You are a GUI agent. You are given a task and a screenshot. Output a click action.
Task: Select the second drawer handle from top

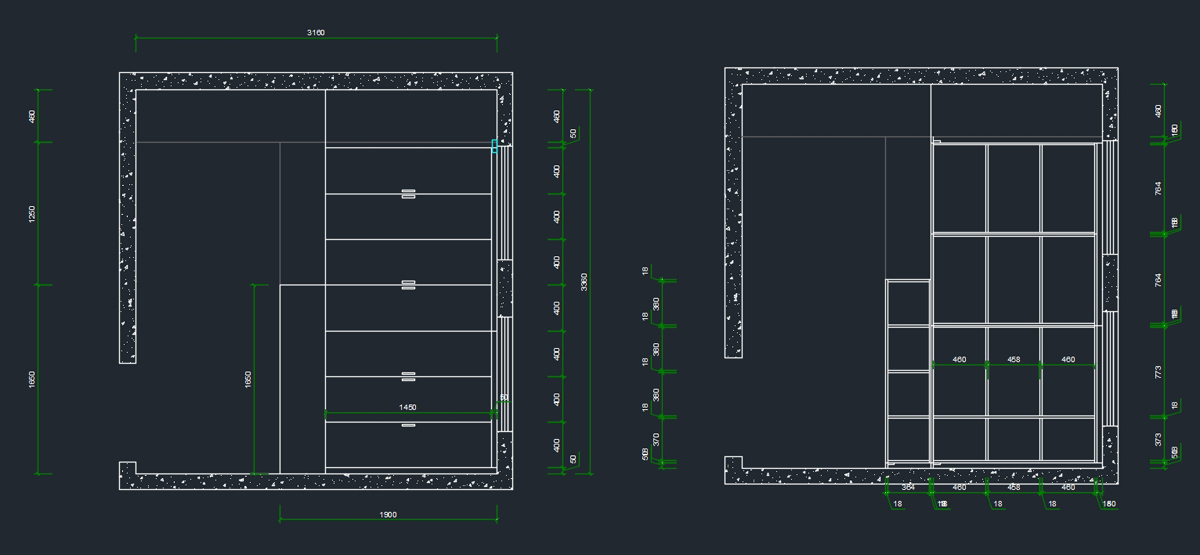408,285
